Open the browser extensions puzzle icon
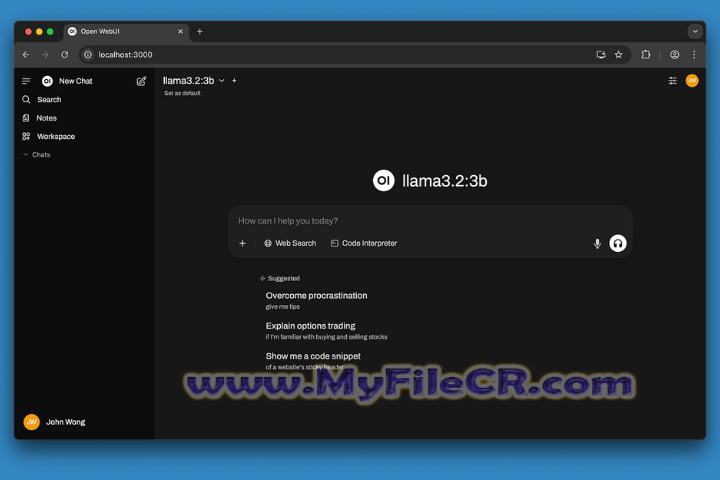This screenshot has width=720, height=480. (x=646, y=55)
